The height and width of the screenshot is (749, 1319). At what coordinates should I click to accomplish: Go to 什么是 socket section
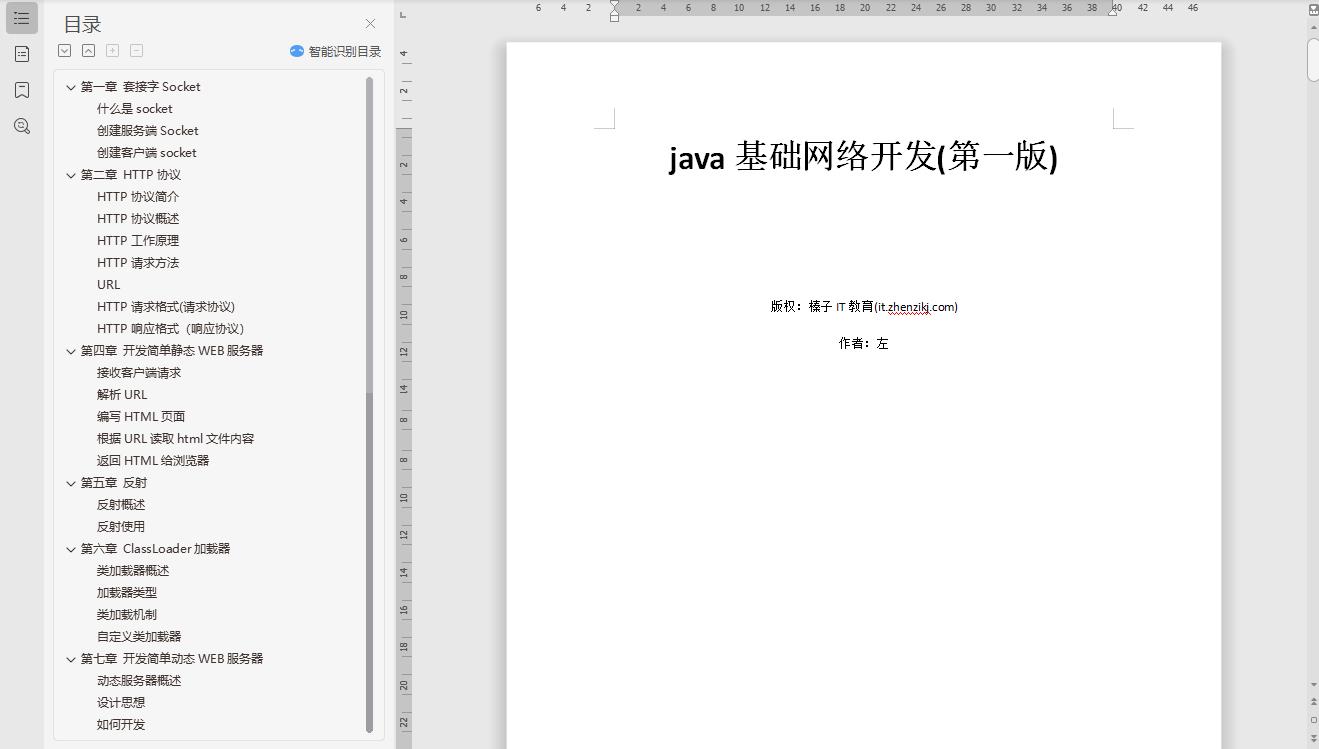click(x=134, y=109)
